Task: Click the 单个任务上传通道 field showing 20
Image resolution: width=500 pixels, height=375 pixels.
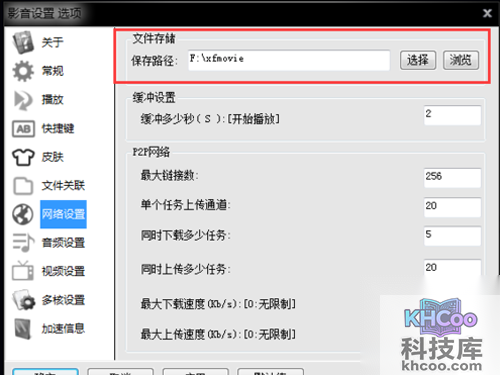Action: (452, 207)
